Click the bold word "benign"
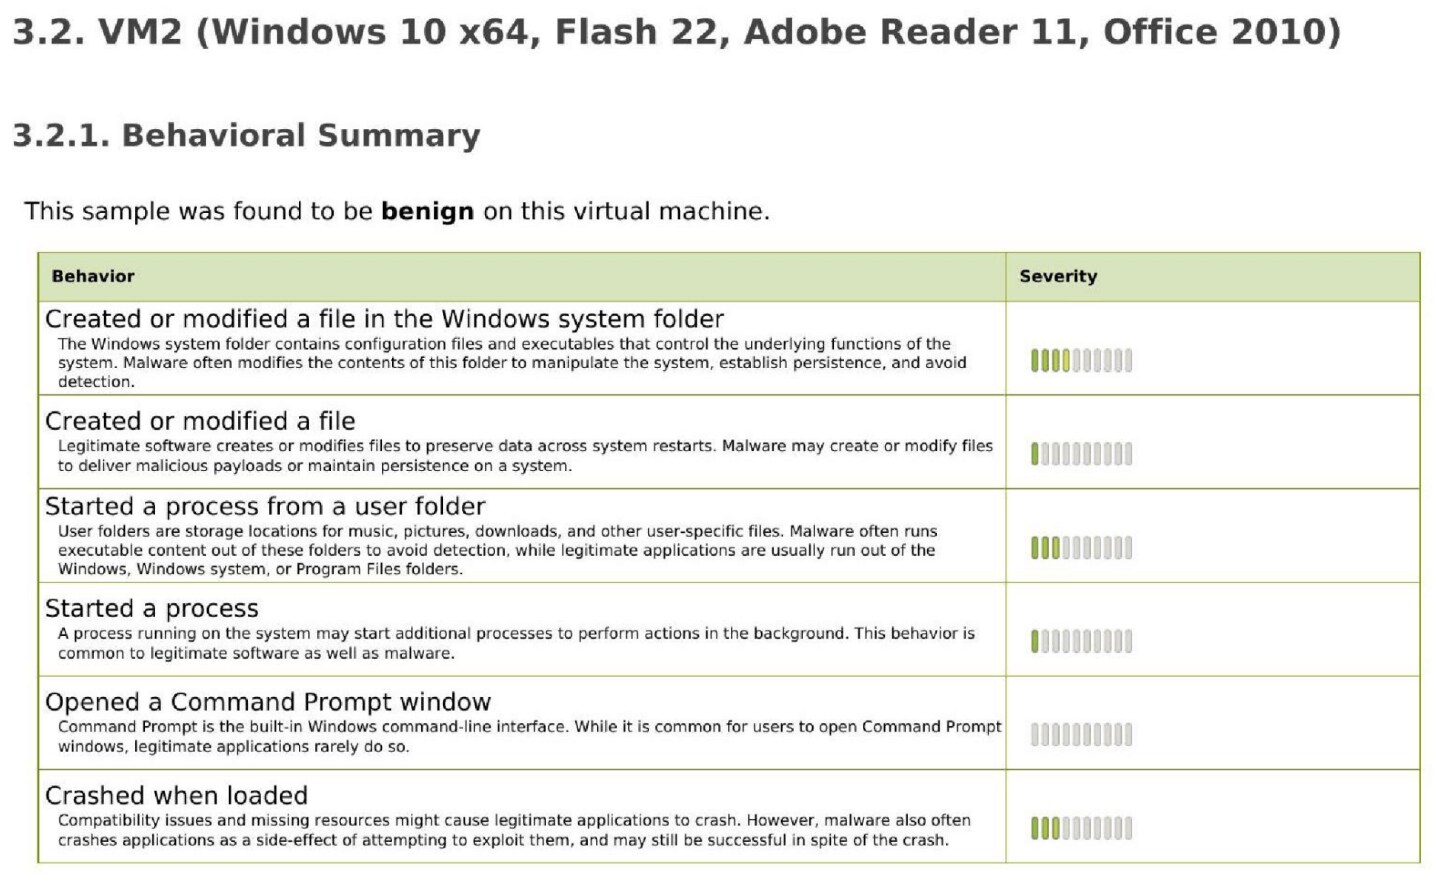 (427, 211)
